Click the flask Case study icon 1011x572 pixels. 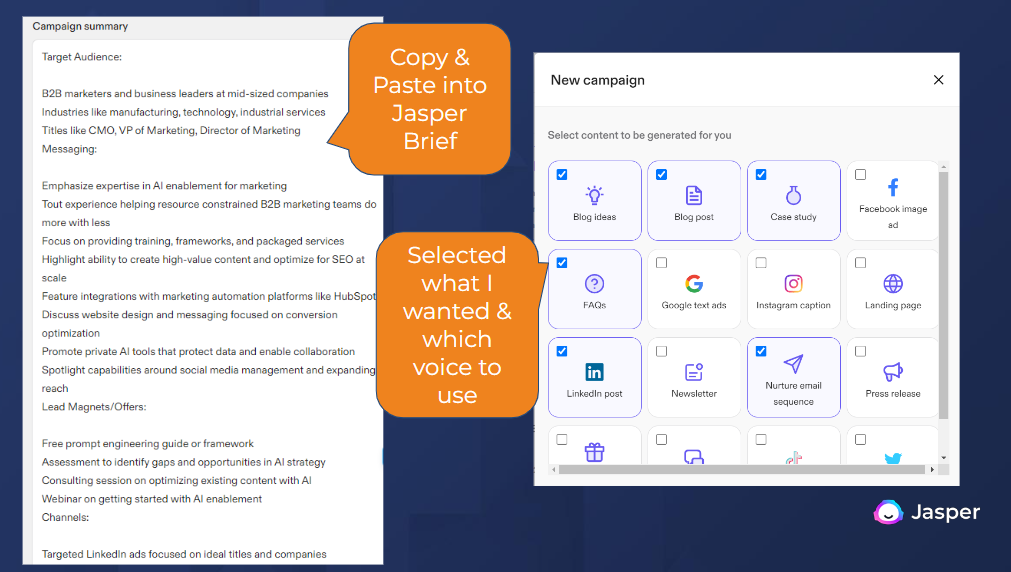793,195
